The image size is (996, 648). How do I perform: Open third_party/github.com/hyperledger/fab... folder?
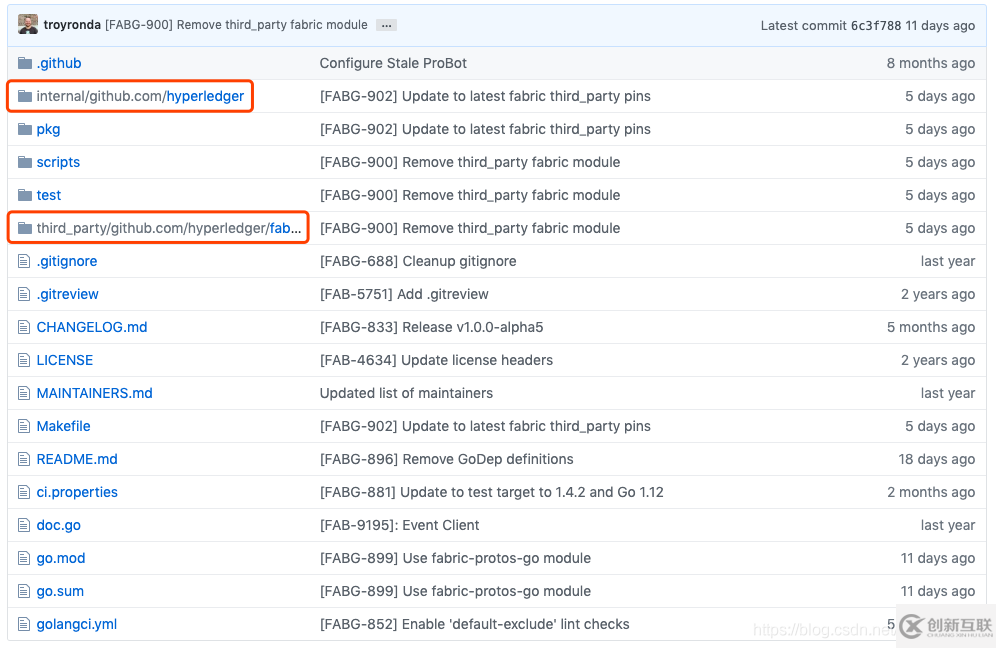coord(169,228)
